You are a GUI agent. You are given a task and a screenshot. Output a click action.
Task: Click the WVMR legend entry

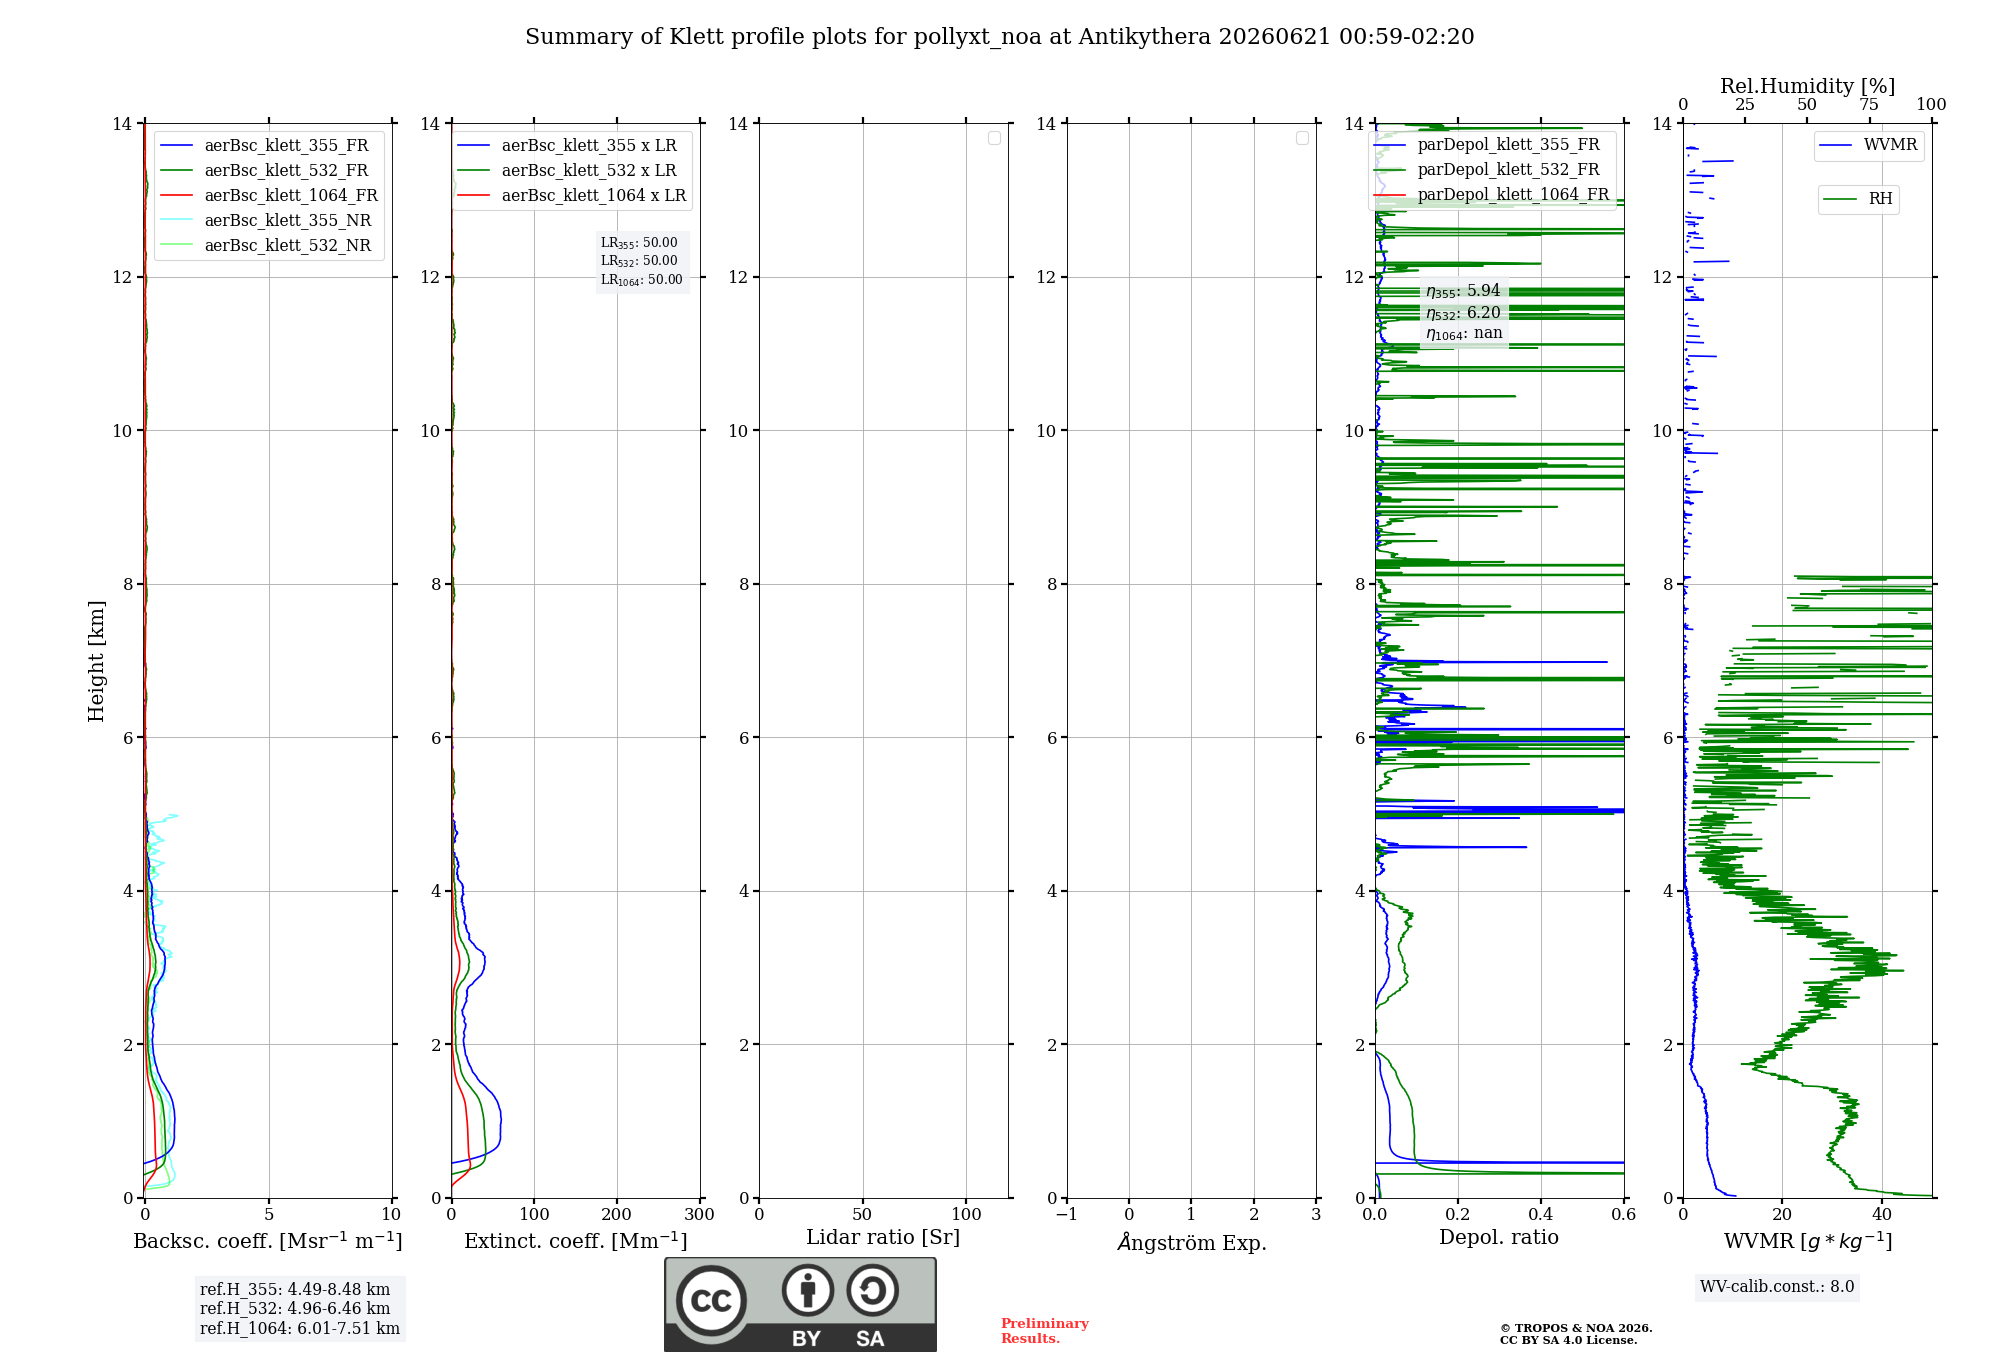point(1869,145)
